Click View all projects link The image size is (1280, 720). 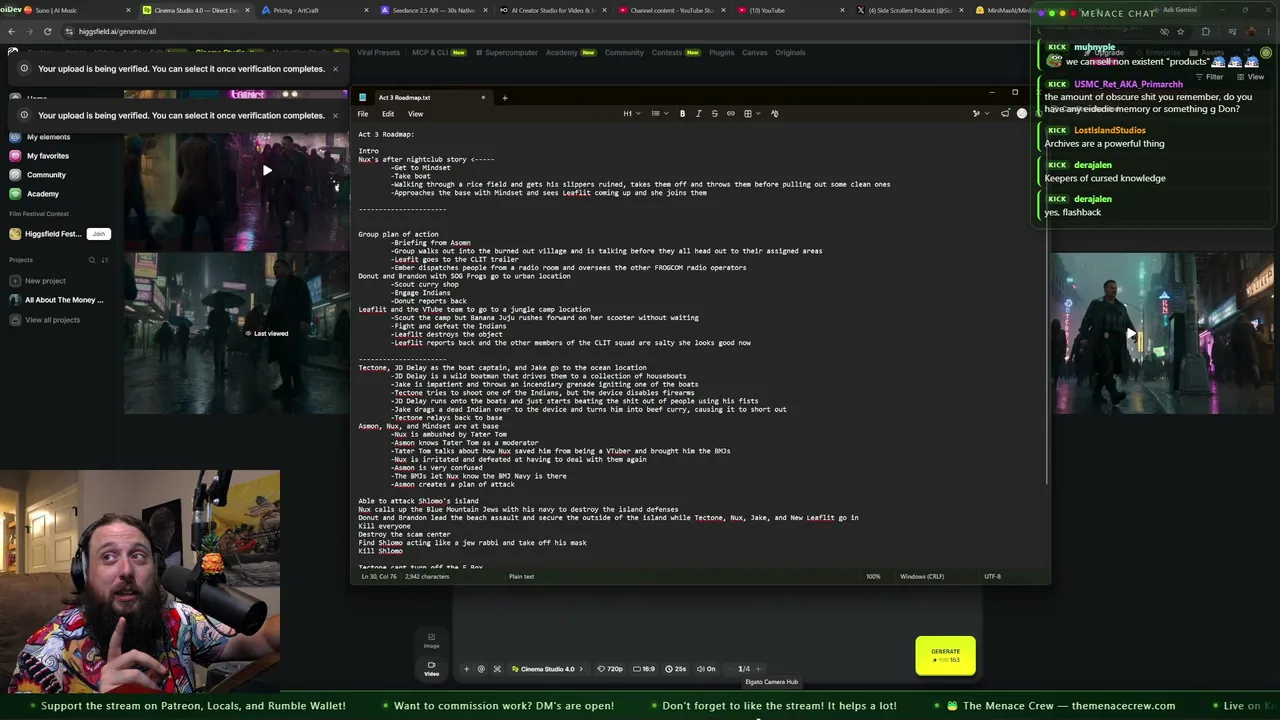pos(52,320)
